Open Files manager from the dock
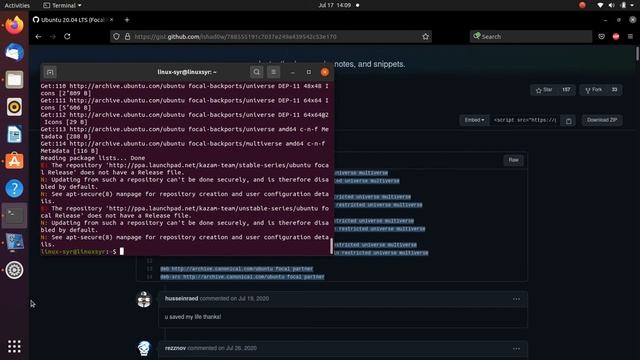This screenshot has width=640, height=360. pos(14,80)
